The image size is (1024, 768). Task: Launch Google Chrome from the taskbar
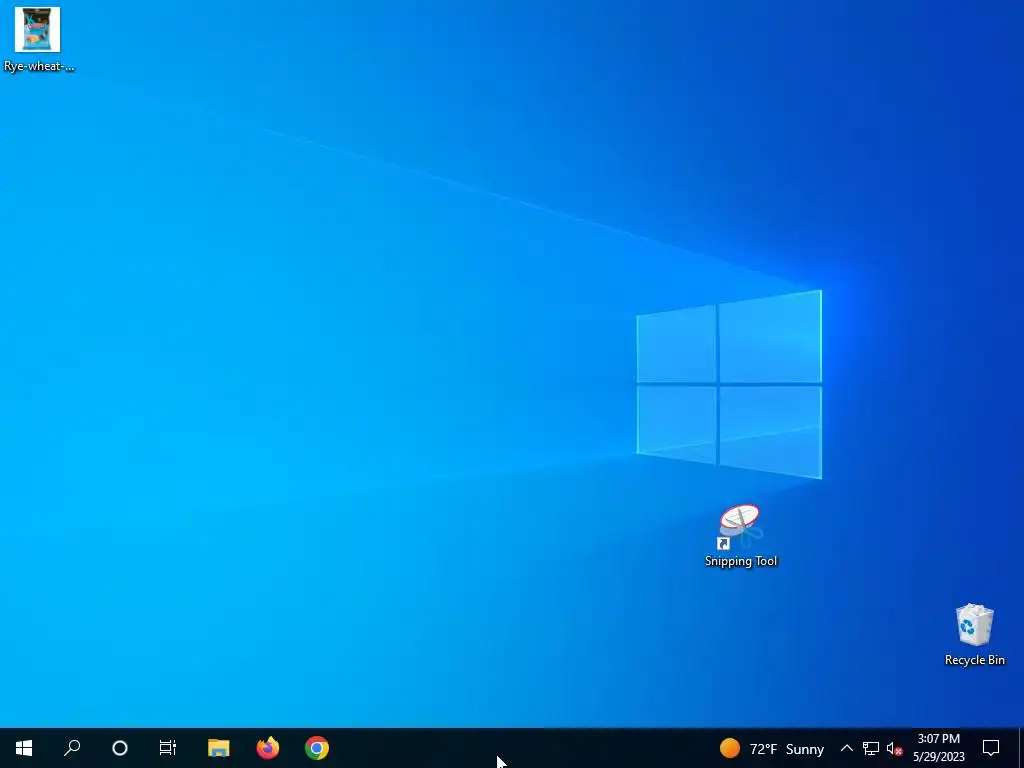(x=317, y=748)
